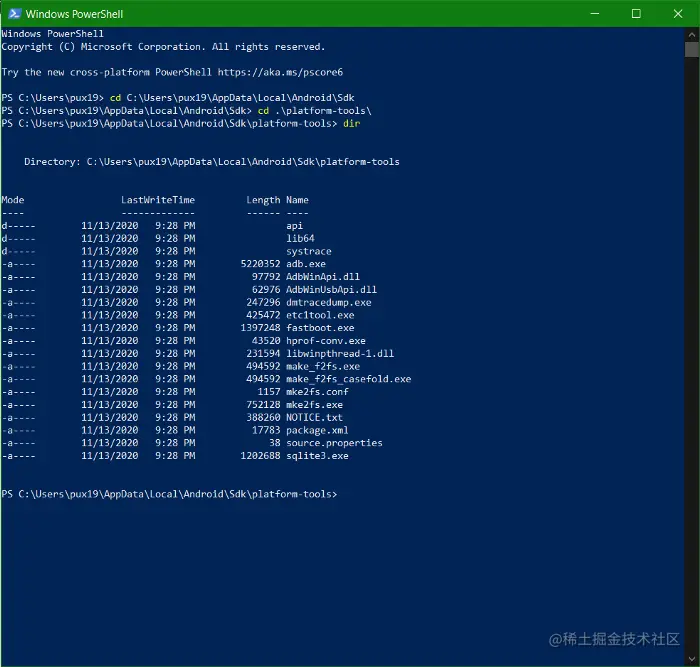This screenshot has height=667, width=700.
Task: Click the 'lib64' directory name
Action: [x=300, y=238]
